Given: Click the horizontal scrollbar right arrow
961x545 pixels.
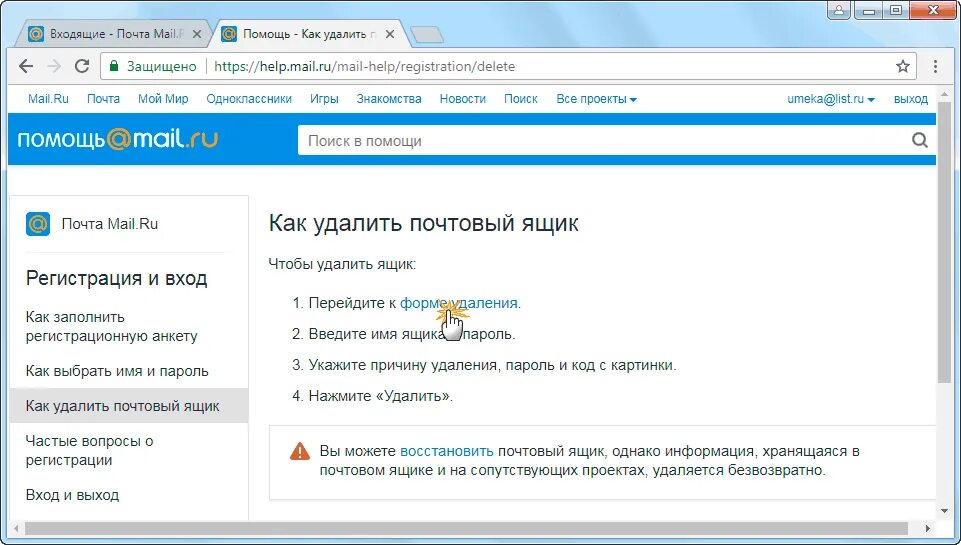Looking at the screenshot, I should tap(928, 528).
